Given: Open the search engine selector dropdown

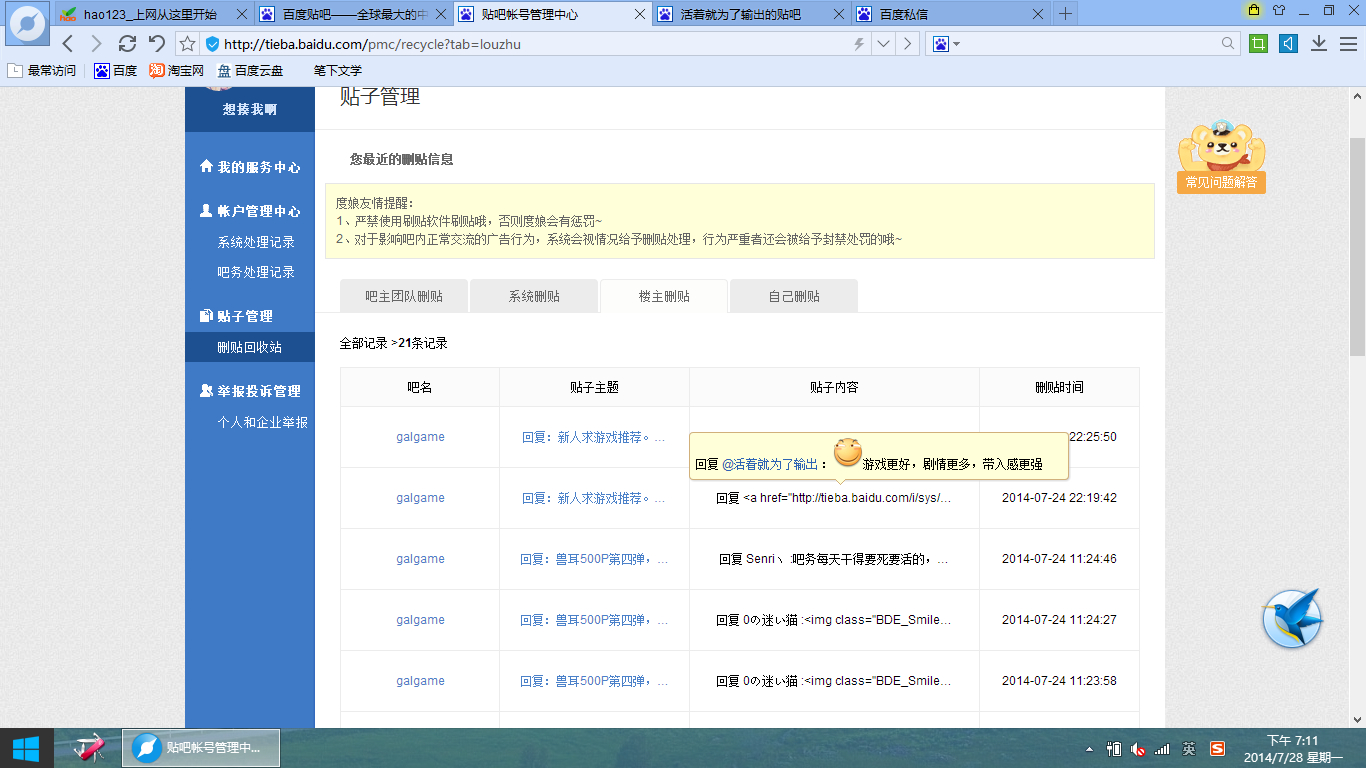Looking at the screenshot, I should tap(946, 44).
